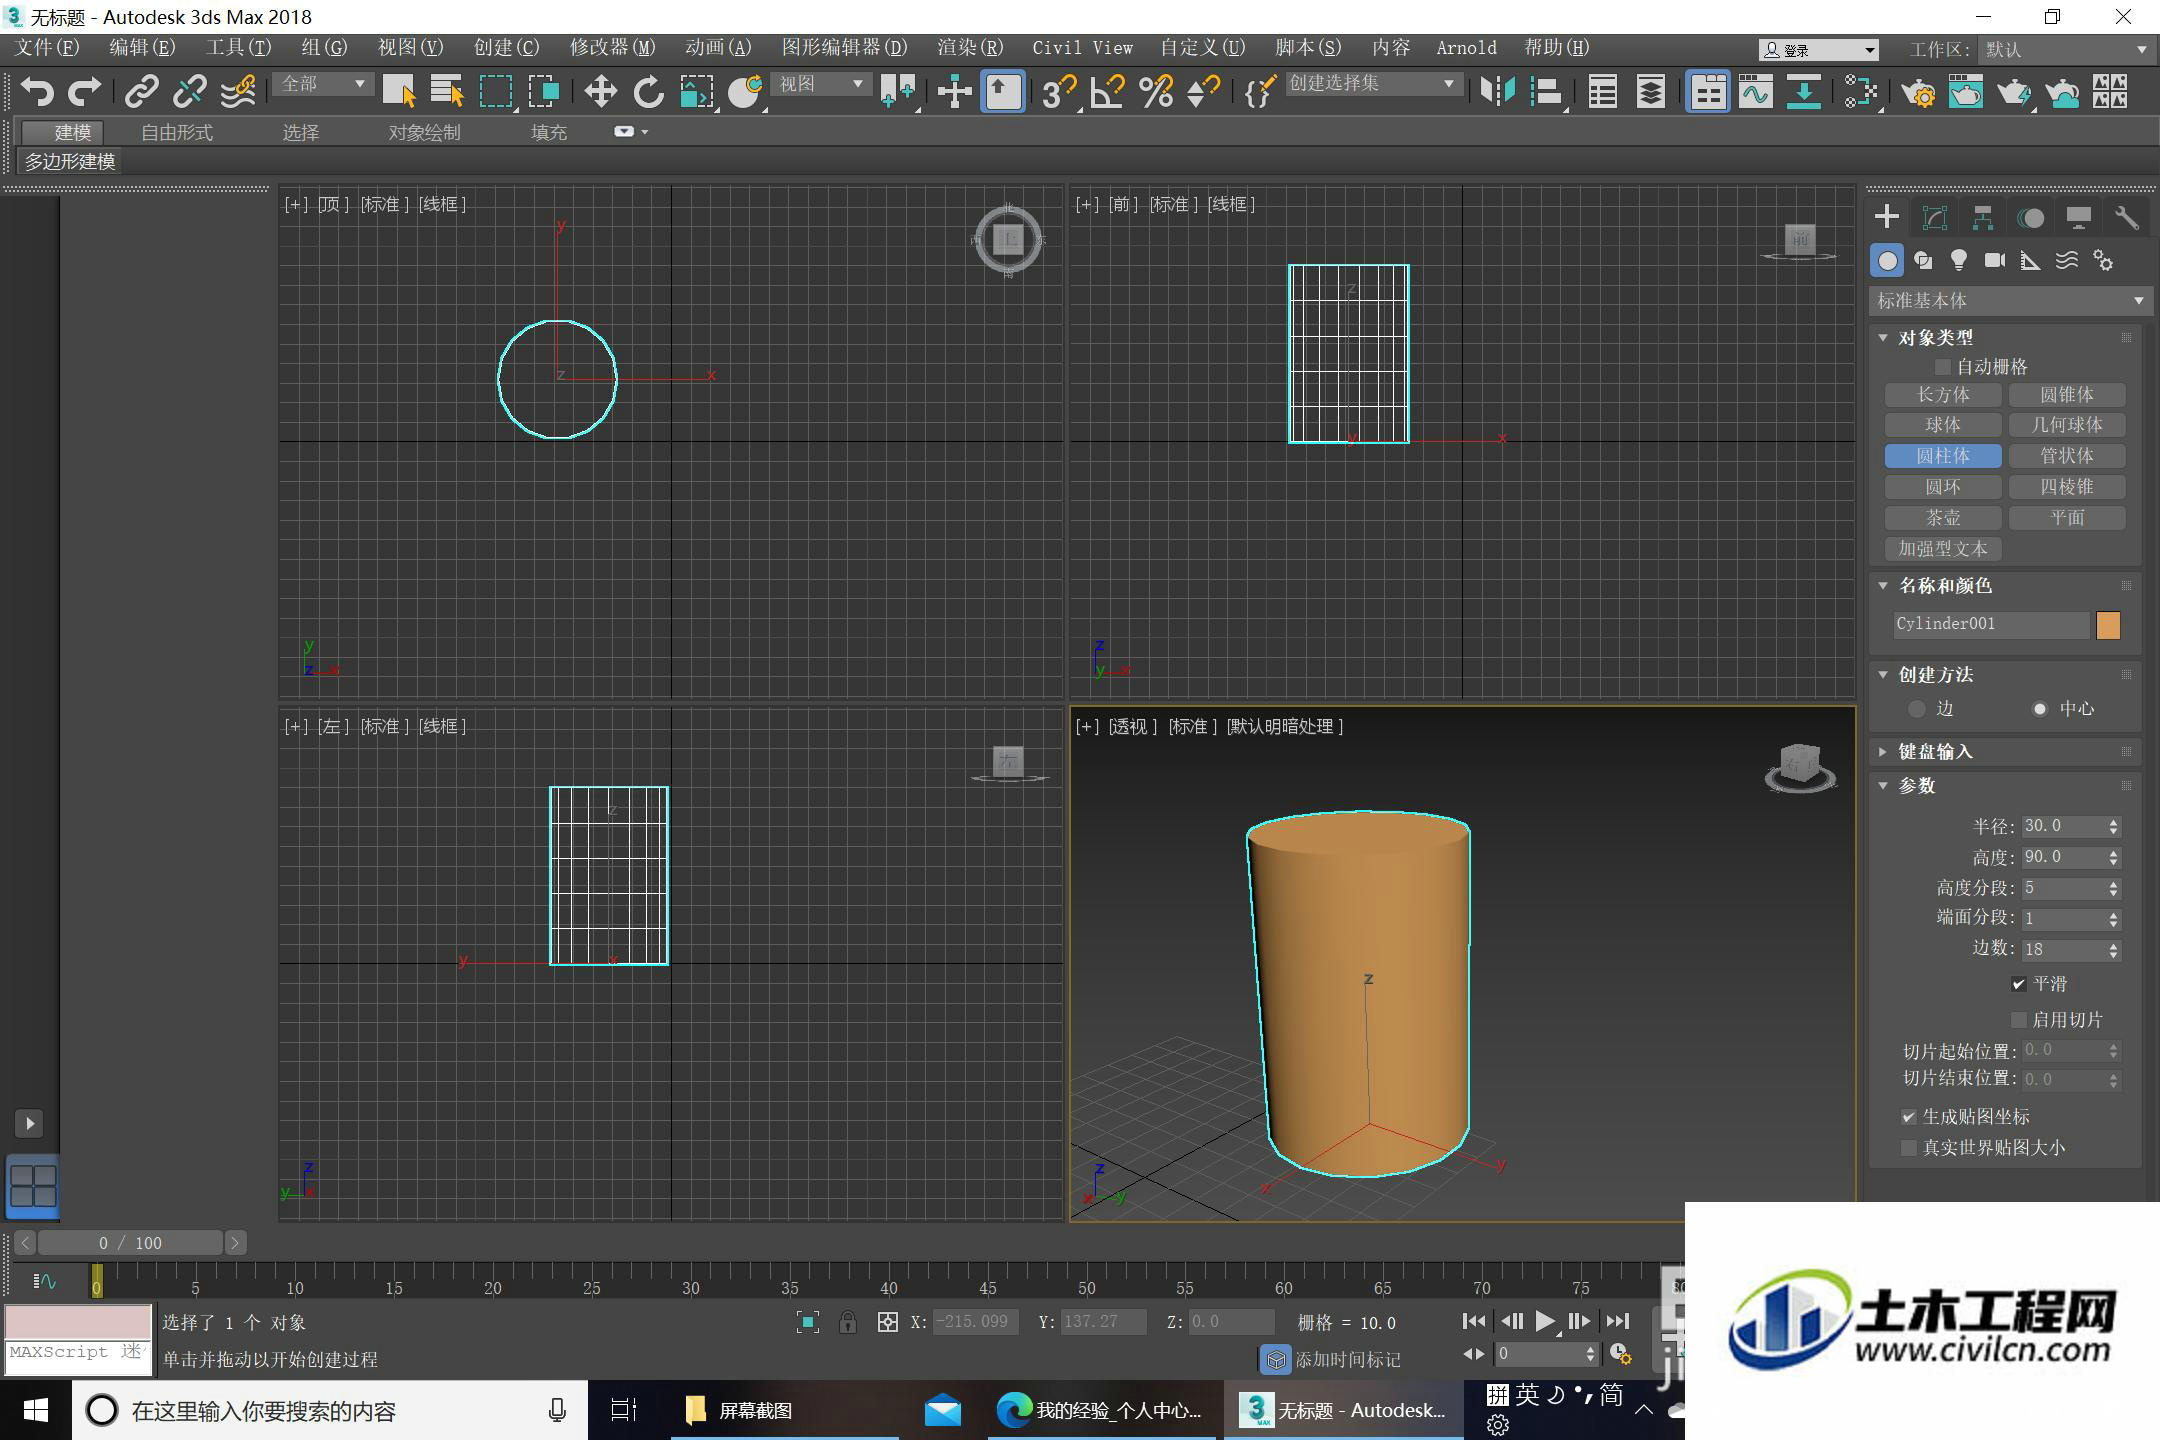Select the Unlink Selection tool
2160x1440 pixels.
point(189,92)
